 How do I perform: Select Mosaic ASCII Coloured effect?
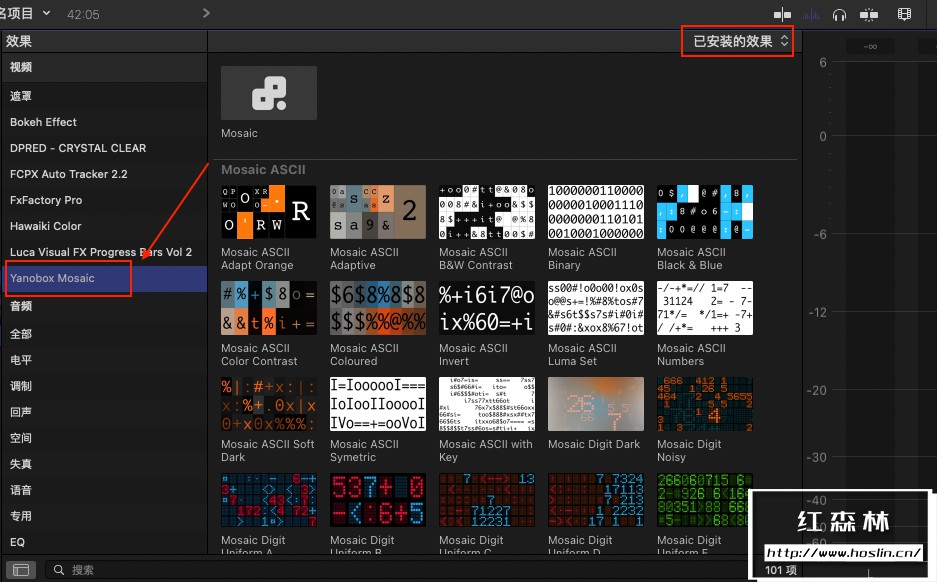pos(378,308)
